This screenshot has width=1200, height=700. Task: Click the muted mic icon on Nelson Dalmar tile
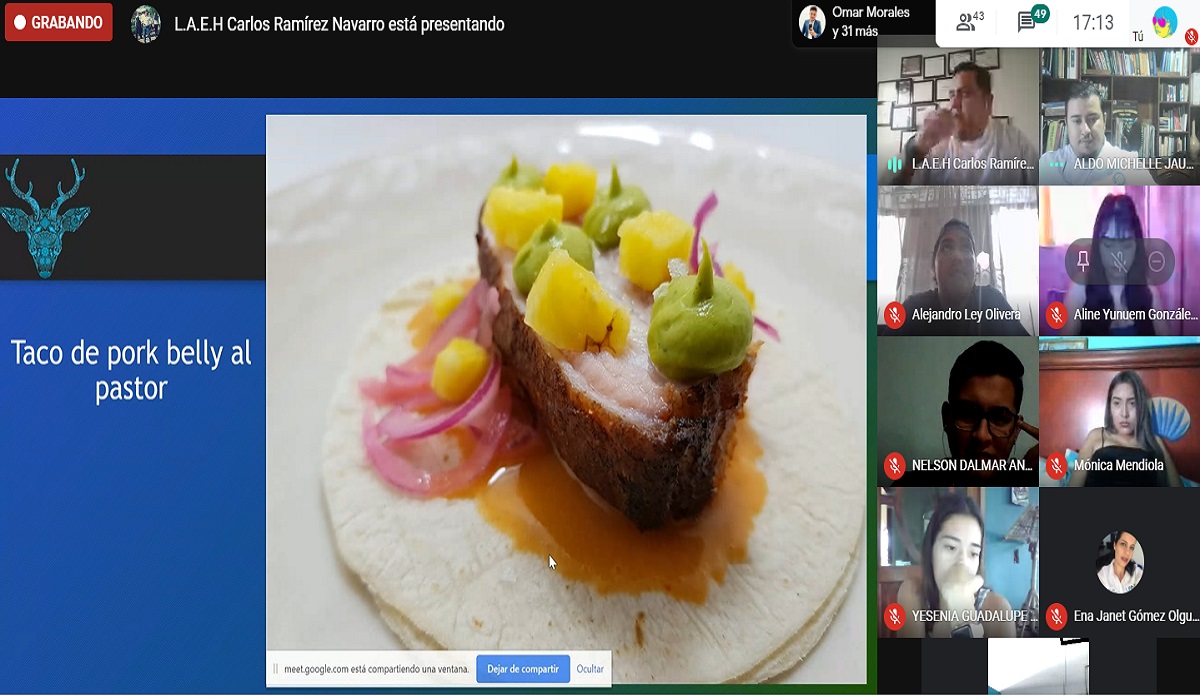pyautogui.click(x=894, y=465)
